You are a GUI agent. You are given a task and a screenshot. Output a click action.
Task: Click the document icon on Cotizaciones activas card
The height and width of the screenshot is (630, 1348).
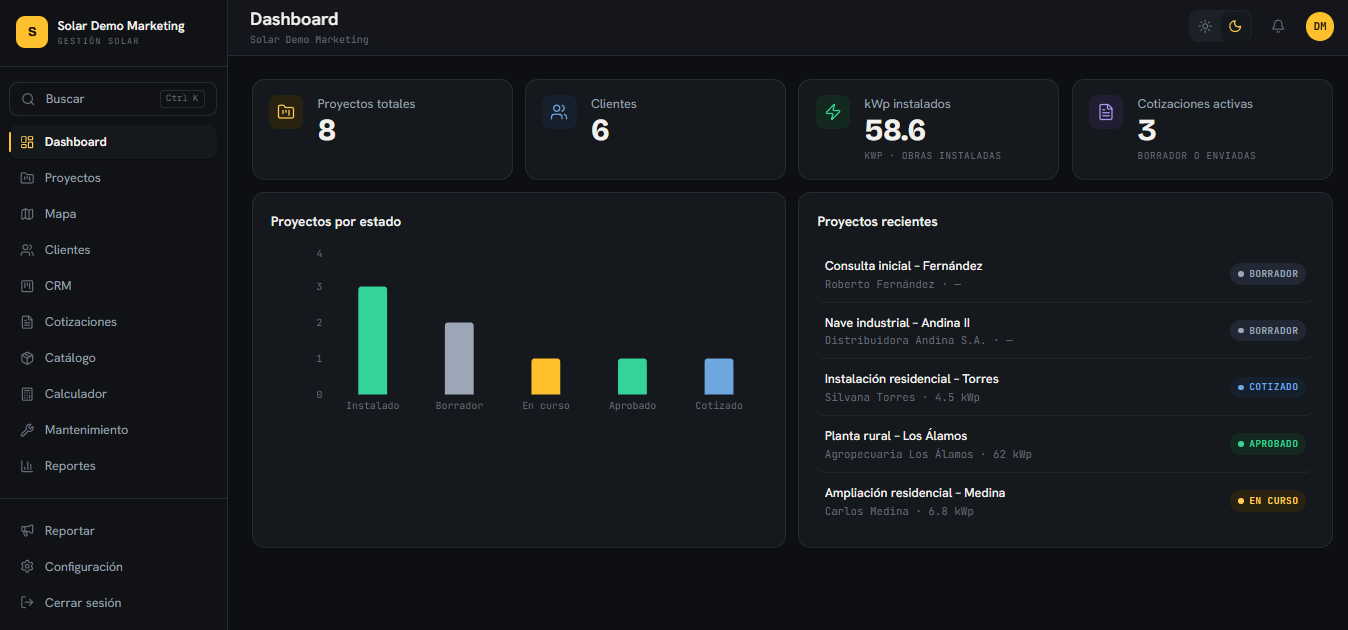coord(1106,112)
